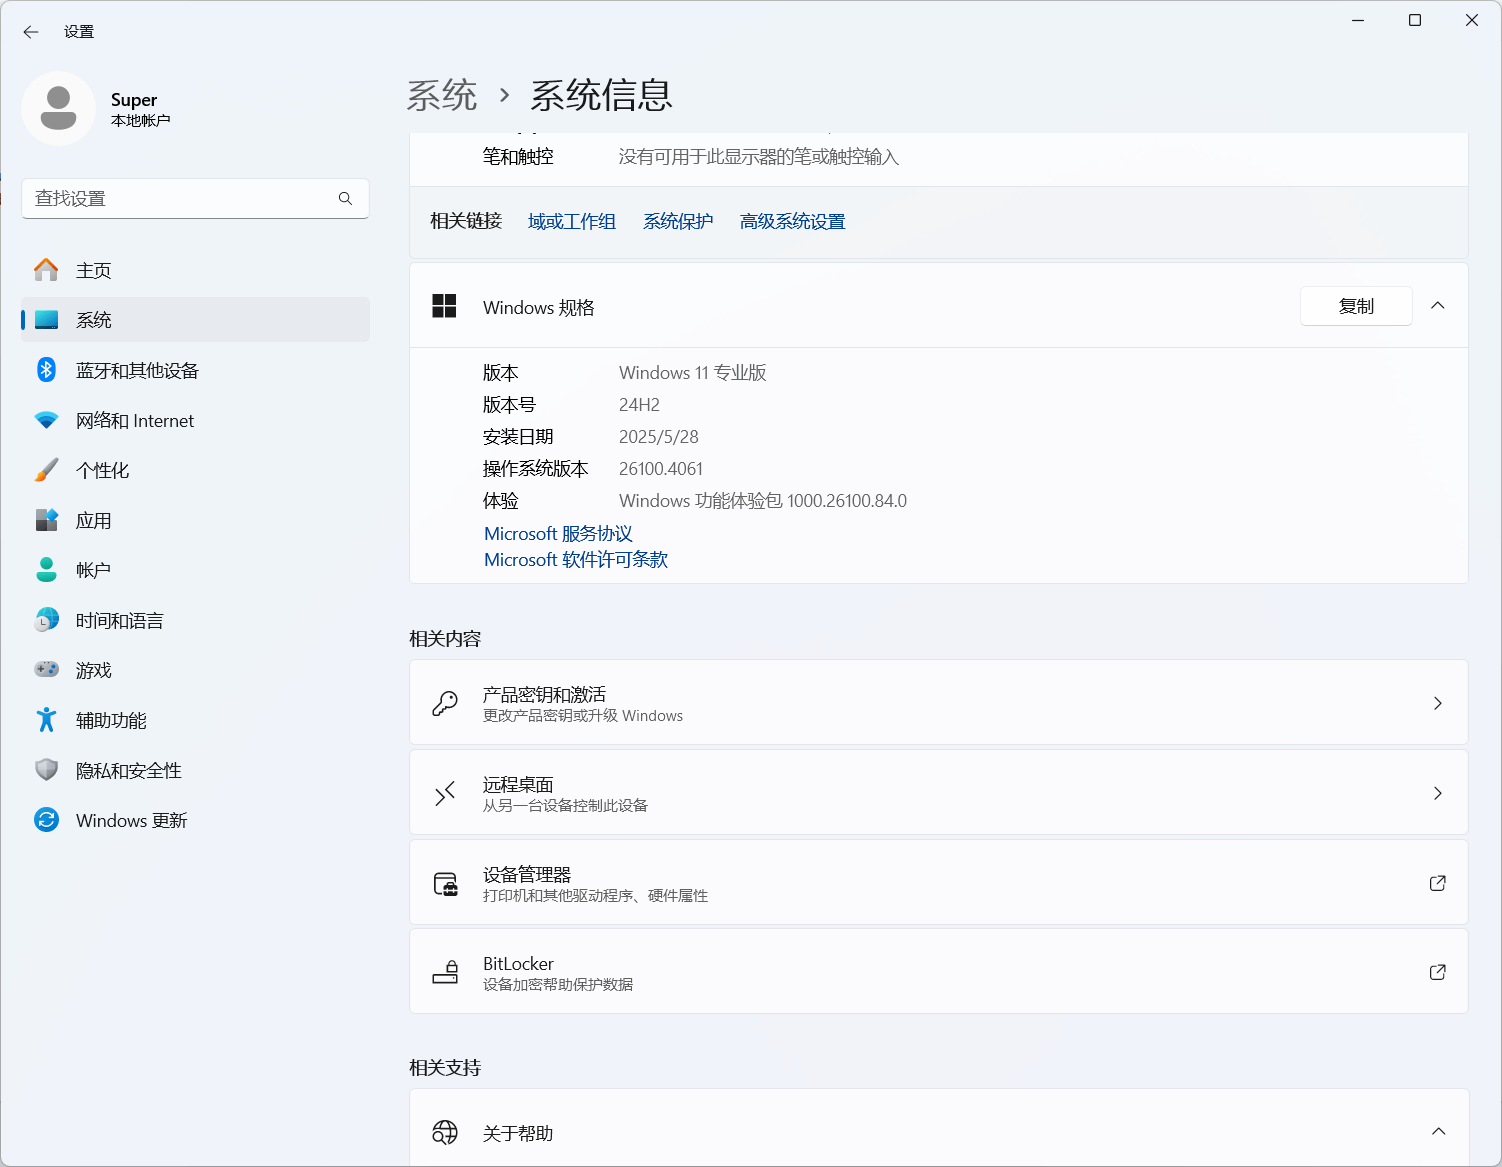This screenshot has height=1167, width=1502.
Task: Select the 辅助功能 accessibility icon
Action: 46,719
